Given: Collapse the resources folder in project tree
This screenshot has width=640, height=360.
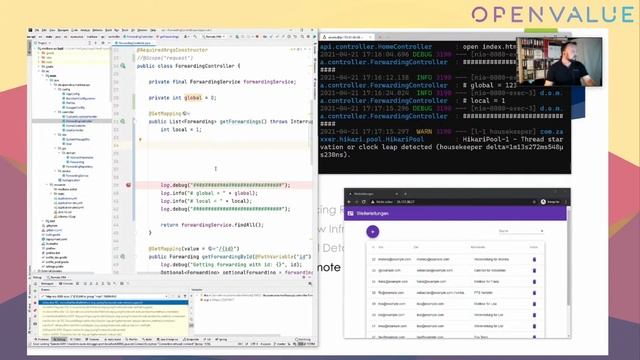Looking at the screenshot, I should (47, 185).
